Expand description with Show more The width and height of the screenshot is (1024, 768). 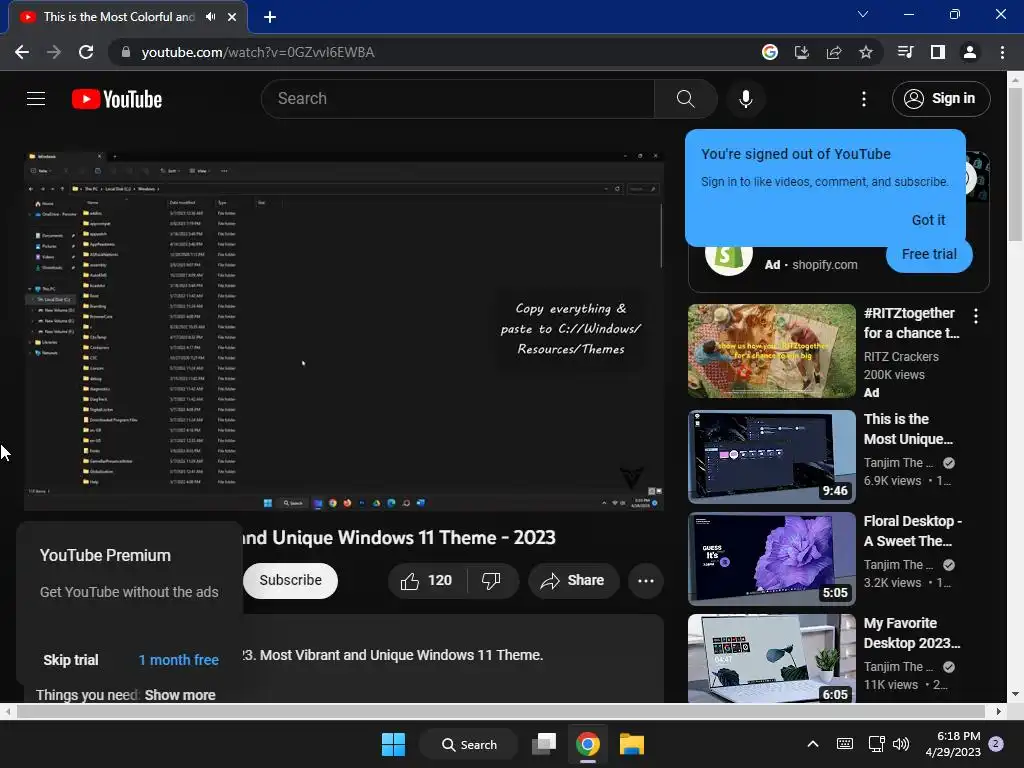point(180,695)
